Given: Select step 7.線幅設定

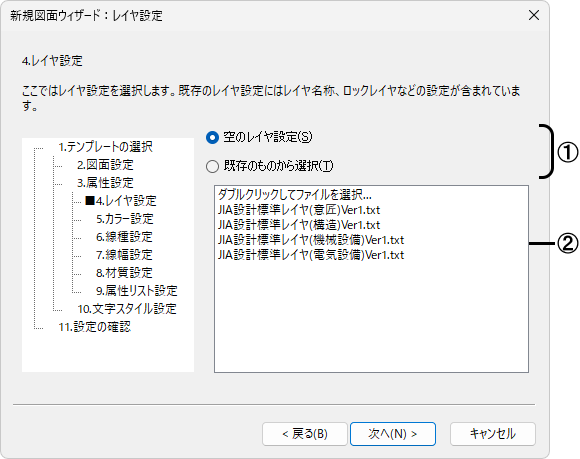Looking at the screenshot, I should (x=124, y=255).
